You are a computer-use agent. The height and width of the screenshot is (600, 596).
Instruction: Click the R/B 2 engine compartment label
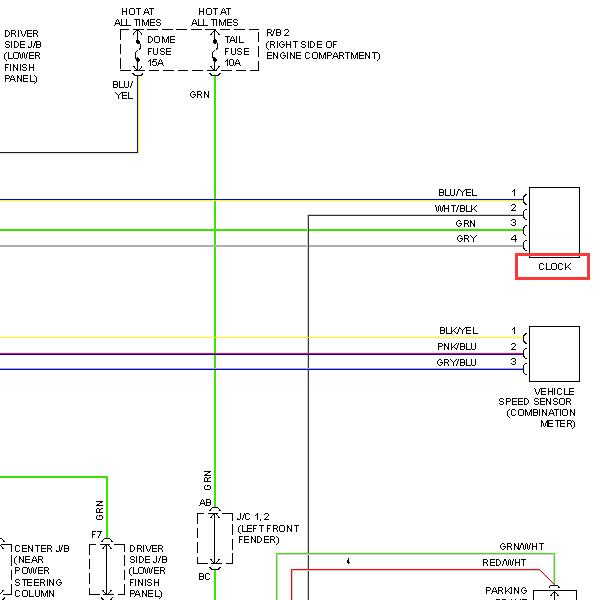tap(323, 44)
